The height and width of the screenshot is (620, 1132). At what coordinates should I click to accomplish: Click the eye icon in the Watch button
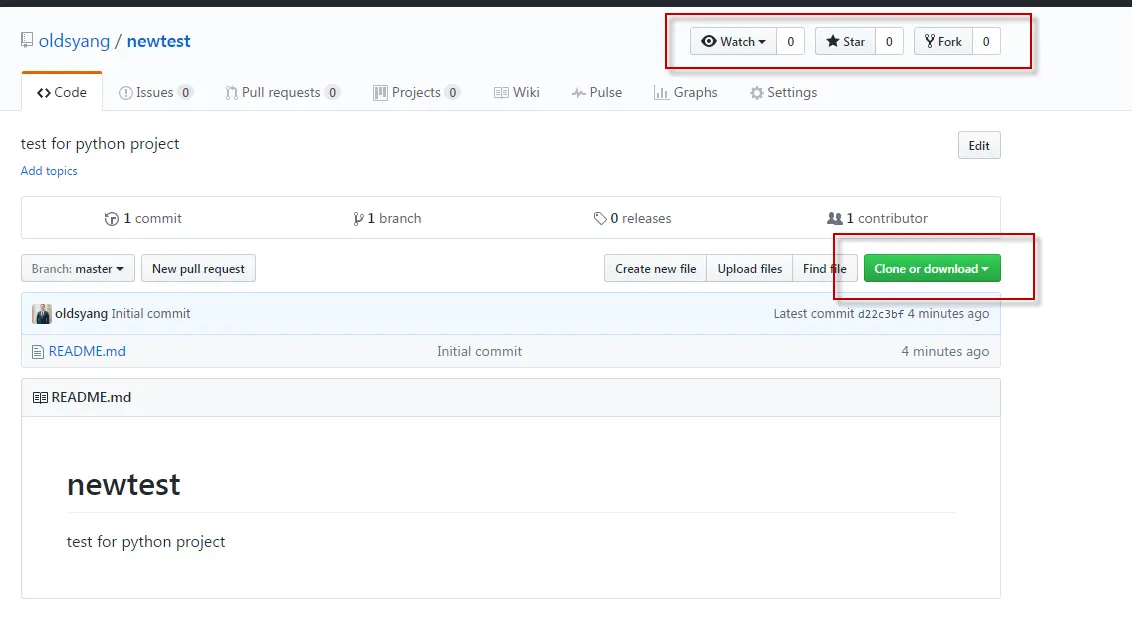pos(709,41)
